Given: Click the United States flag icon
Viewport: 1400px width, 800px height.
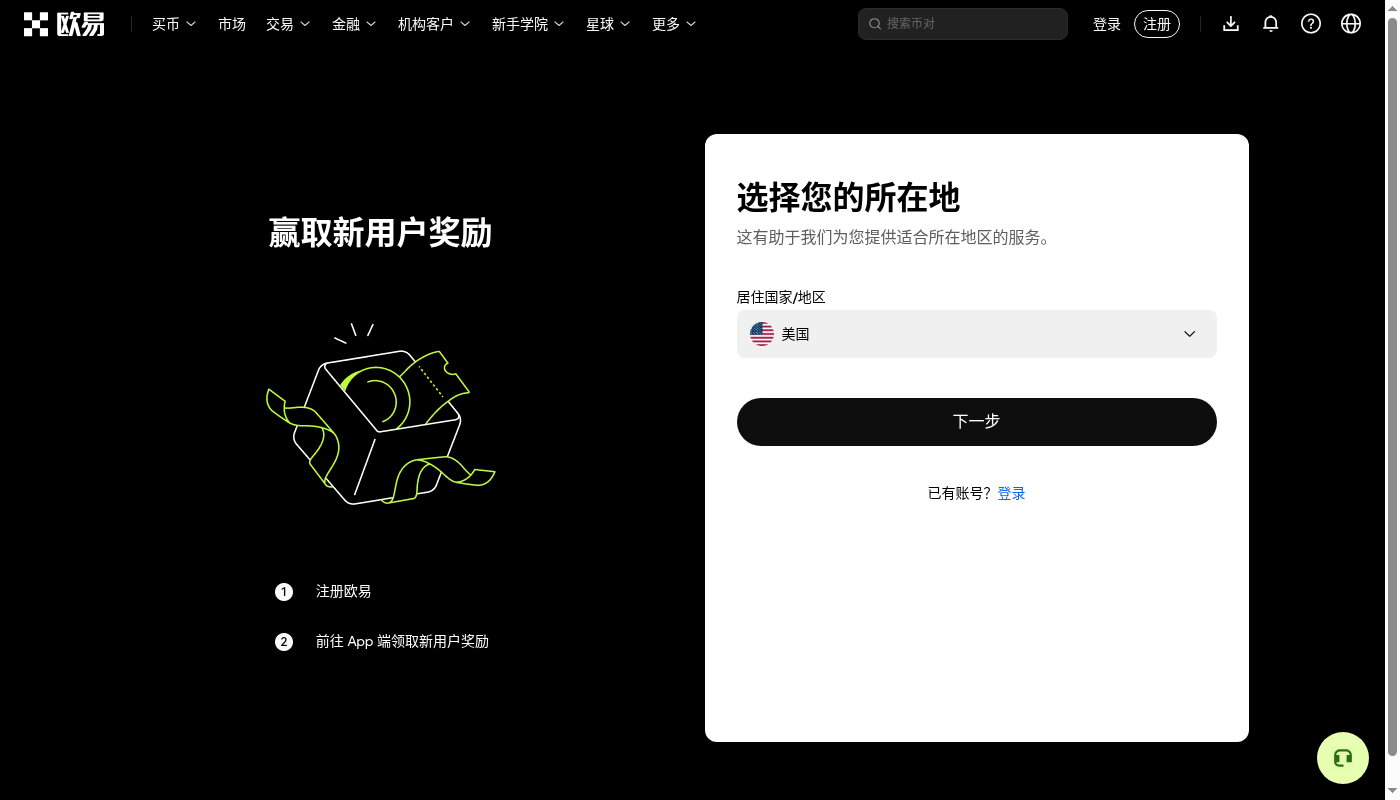Looking at the screenshot, I should tap(762, 334).
